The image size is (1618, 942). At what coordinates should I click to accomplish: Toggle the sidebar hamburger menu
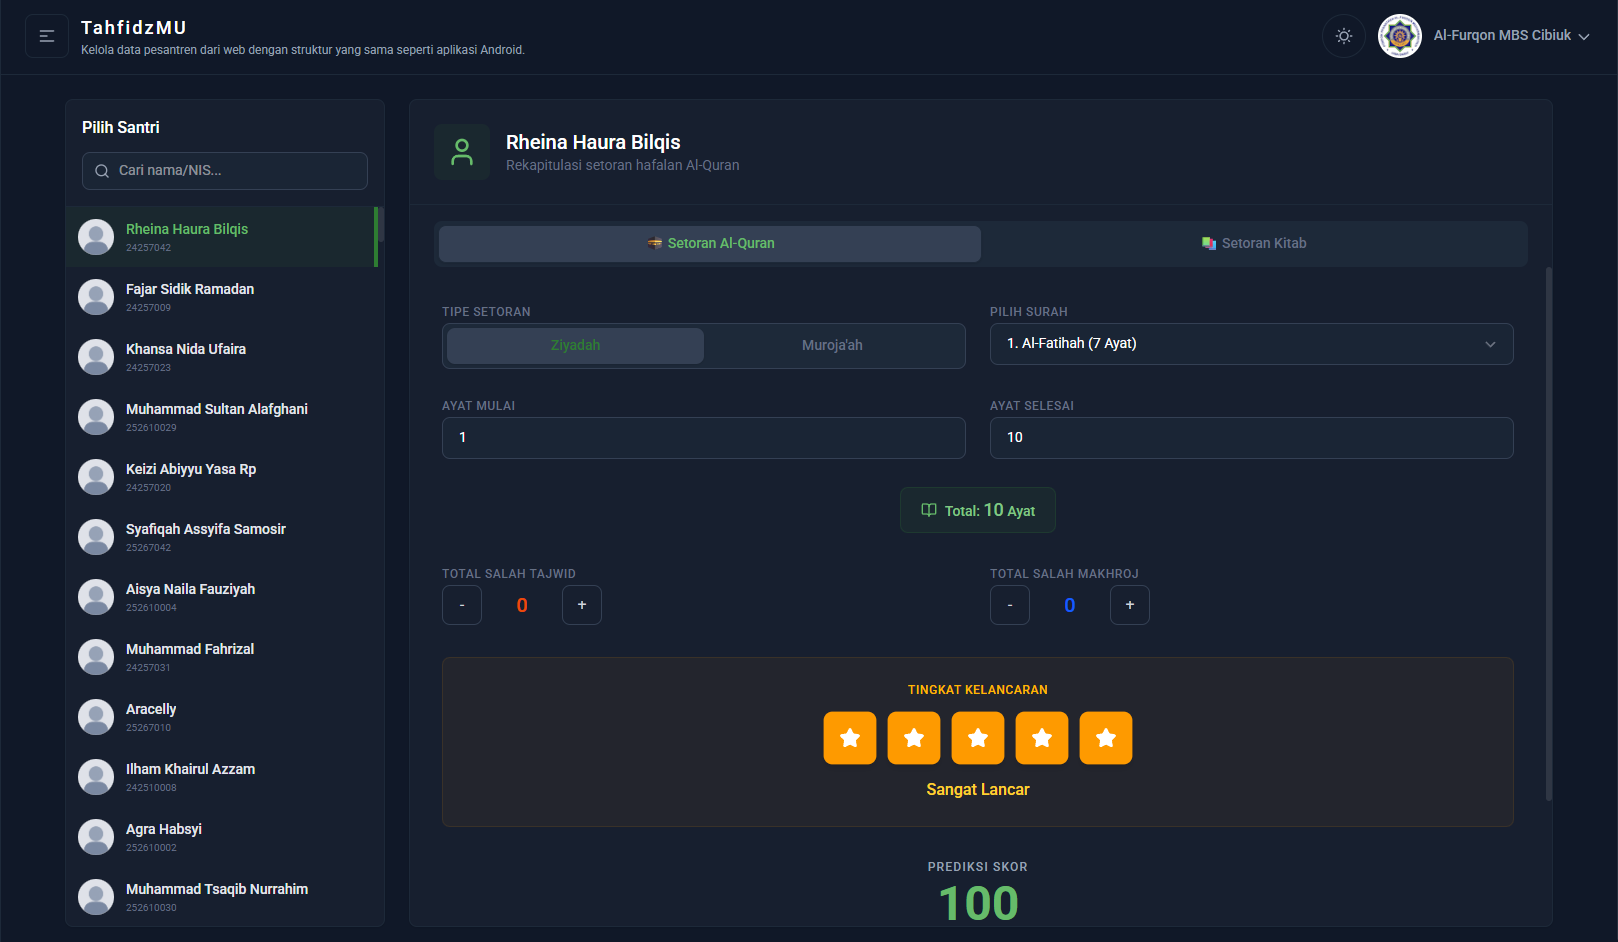(47, 36)
